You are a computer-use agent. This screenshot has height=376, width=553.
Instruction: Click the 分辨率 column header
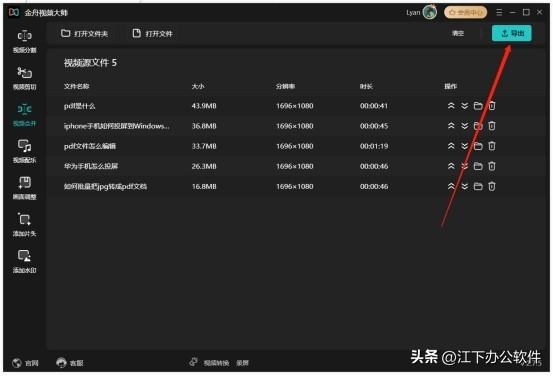pyautogui.click(x=285, y=86)
